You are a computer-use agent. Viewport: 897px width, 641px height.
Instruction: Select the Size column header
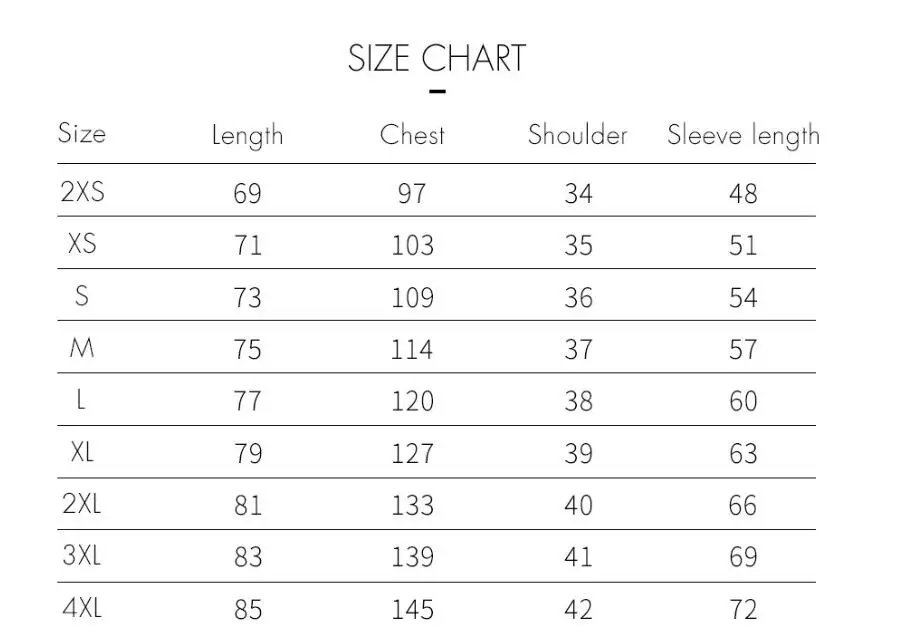82,133
